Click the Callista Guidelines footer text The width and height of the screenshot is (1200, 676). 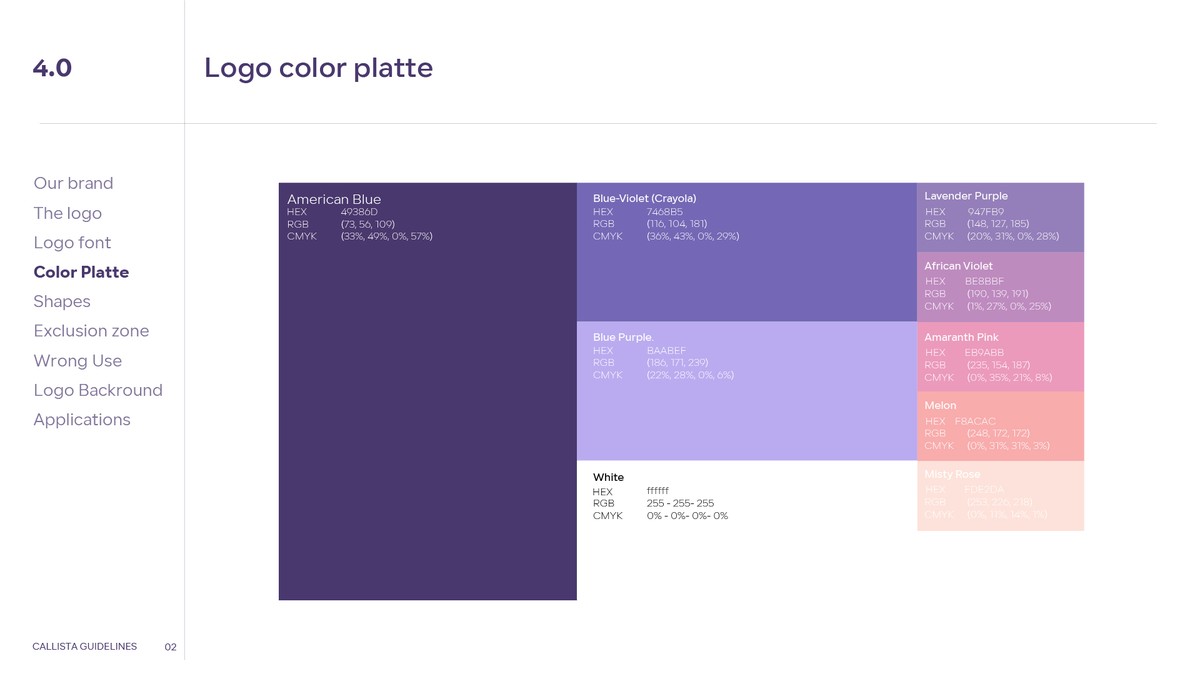pos(85,647)
